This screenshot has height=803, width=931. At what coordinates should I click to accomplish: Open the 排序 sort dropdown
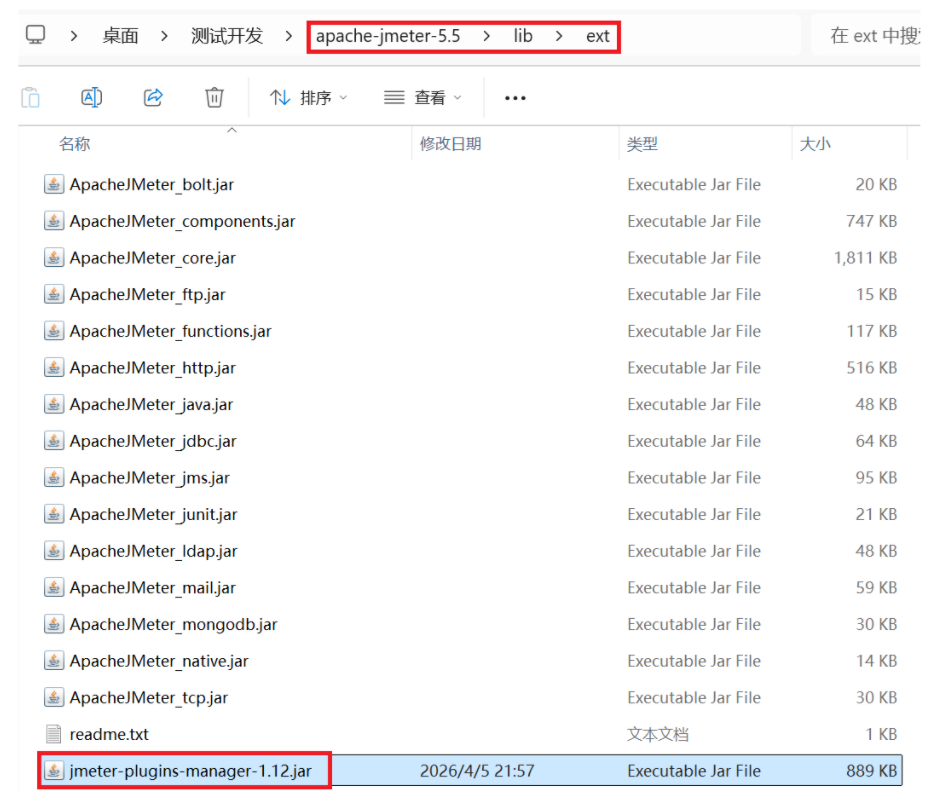[308, 97]
